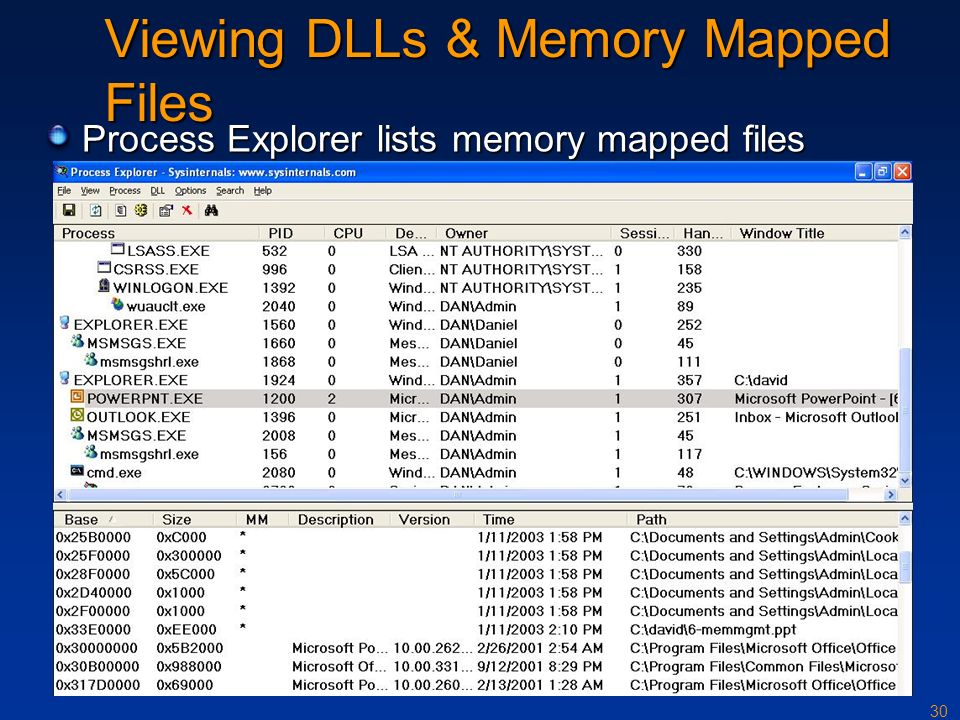960x720 pixels.
Task: Select DLL row with base 0x317D0000
Action: tap(476, 685)
